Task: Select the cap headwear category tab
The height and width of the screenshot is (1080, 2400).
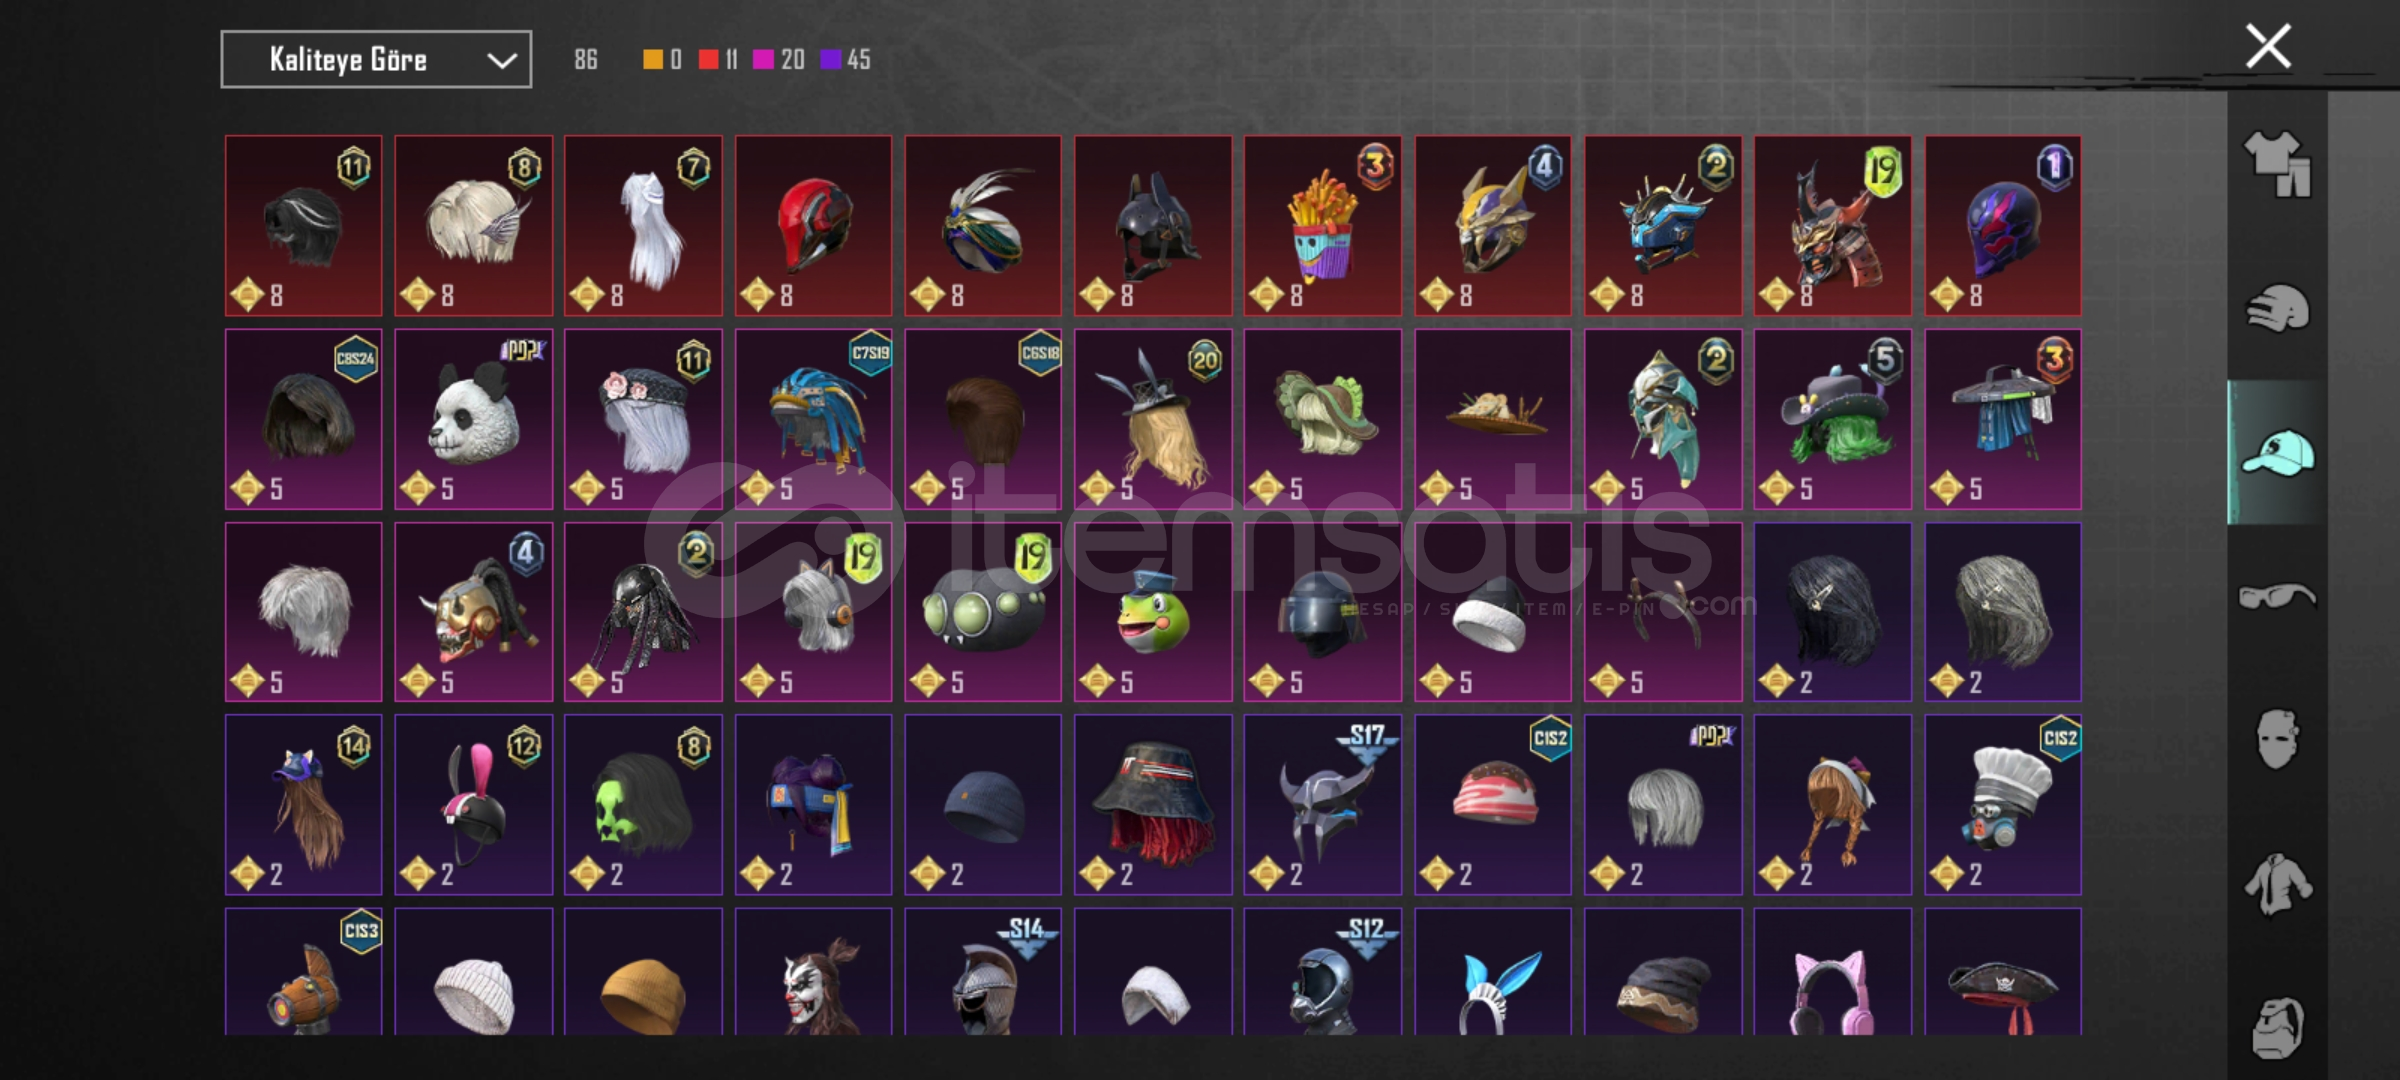Action: tap(2277, 453)
